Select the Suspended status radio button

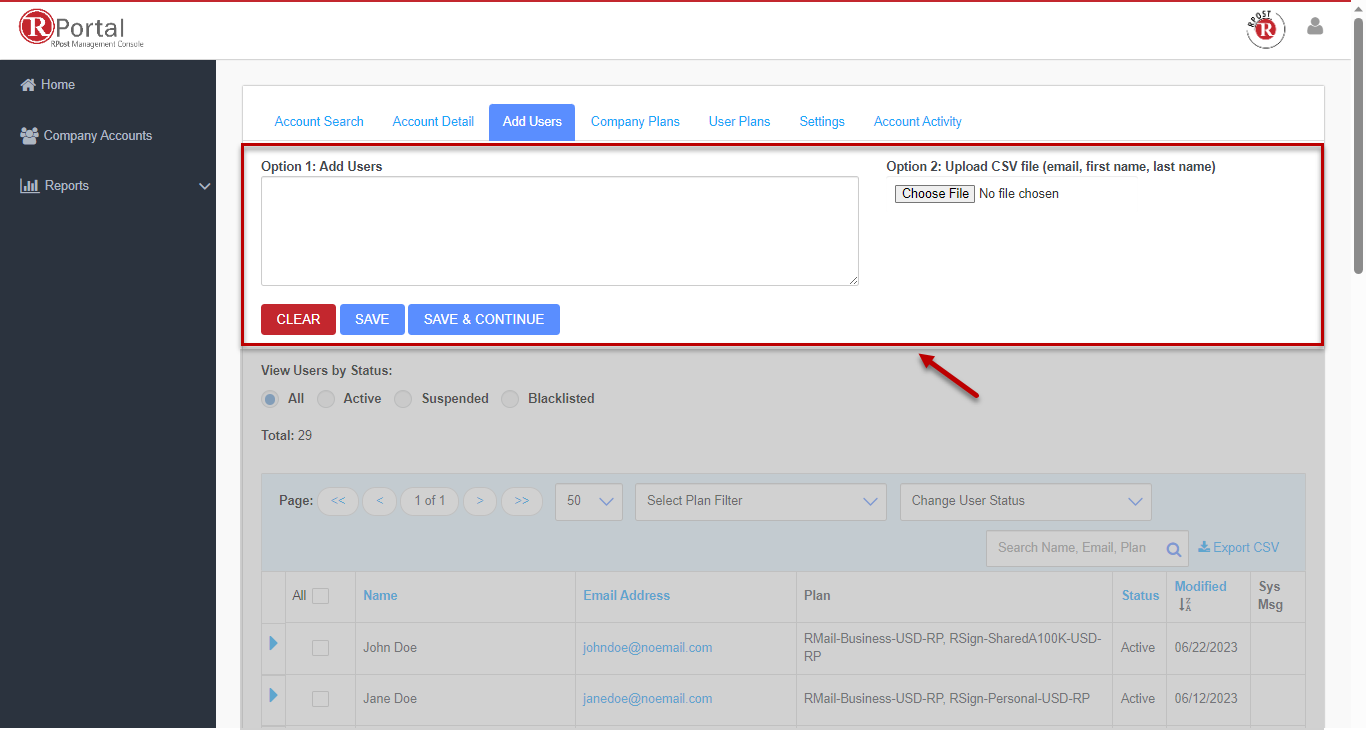point(403,399)
